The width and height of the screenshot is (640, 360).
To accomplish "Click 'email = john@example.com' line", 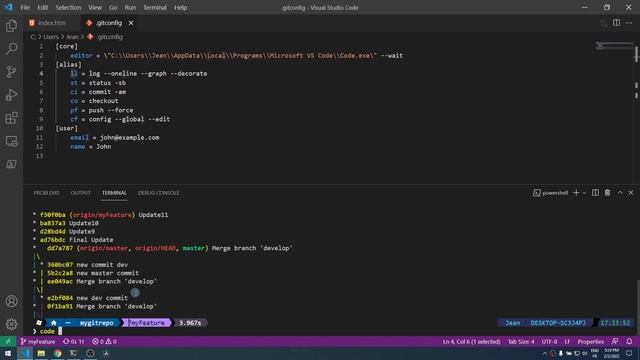I will [115, 138].
